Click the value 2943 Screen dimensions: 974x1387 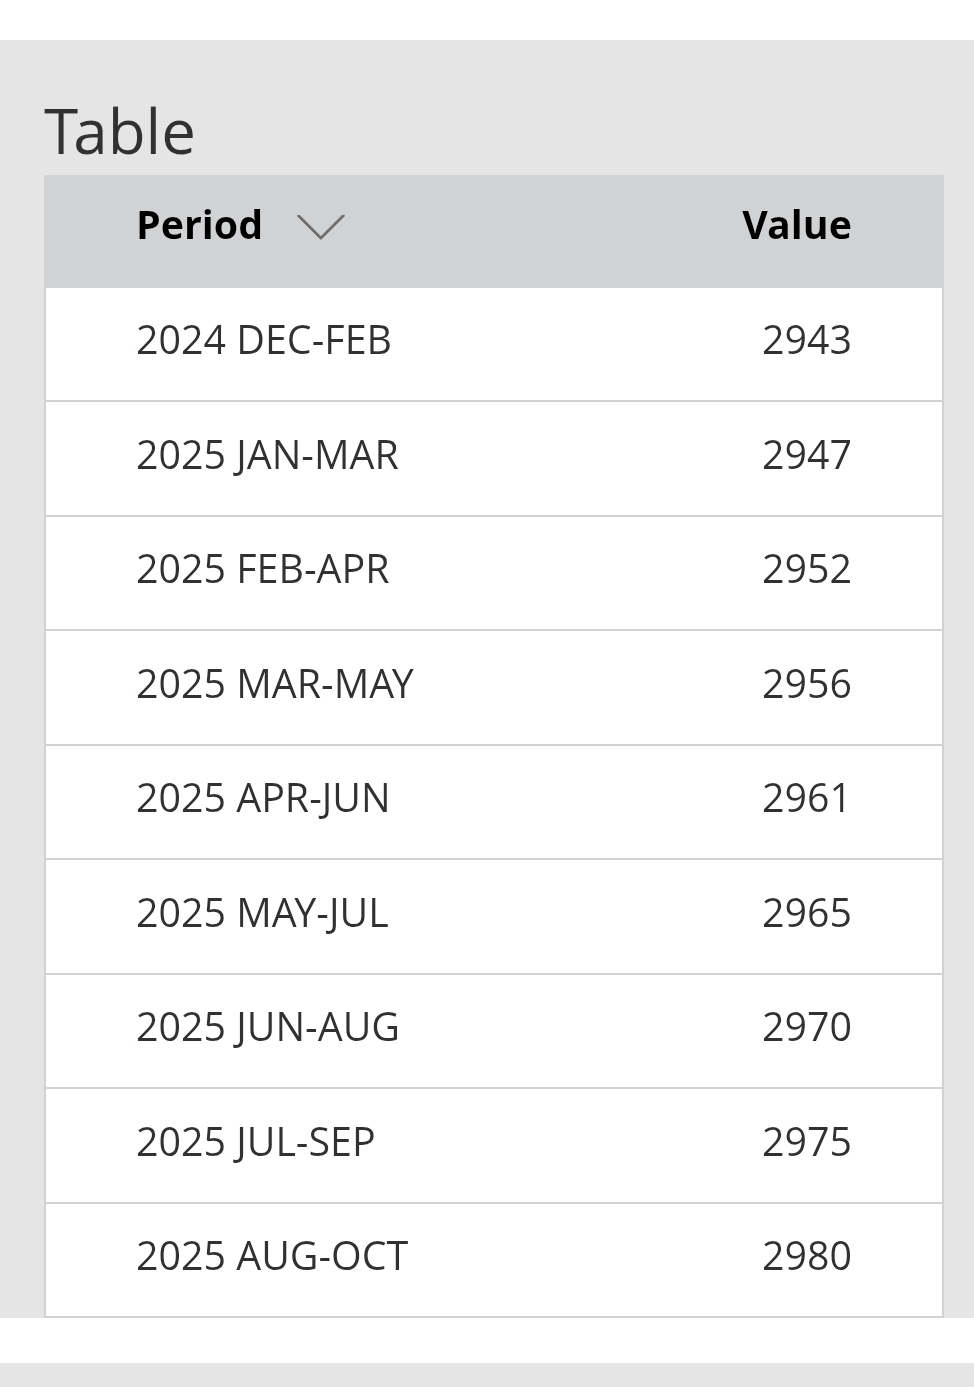click(x=806, y=341)
